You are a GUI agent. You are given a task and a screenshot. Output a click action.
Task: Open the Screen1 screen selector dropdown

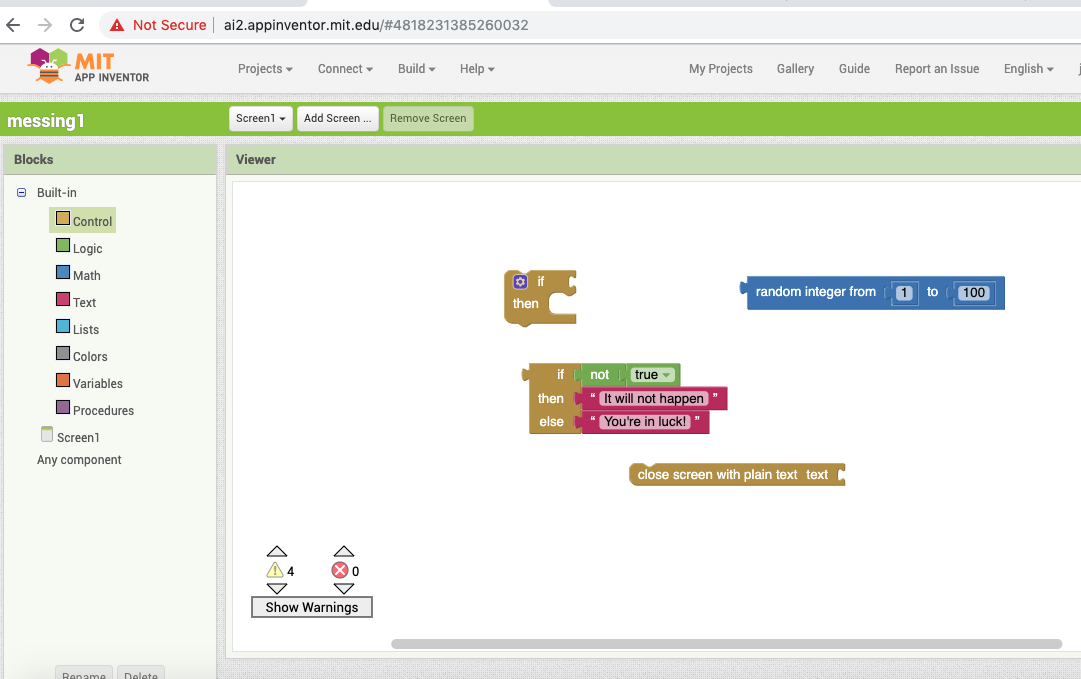coord(261,119)
